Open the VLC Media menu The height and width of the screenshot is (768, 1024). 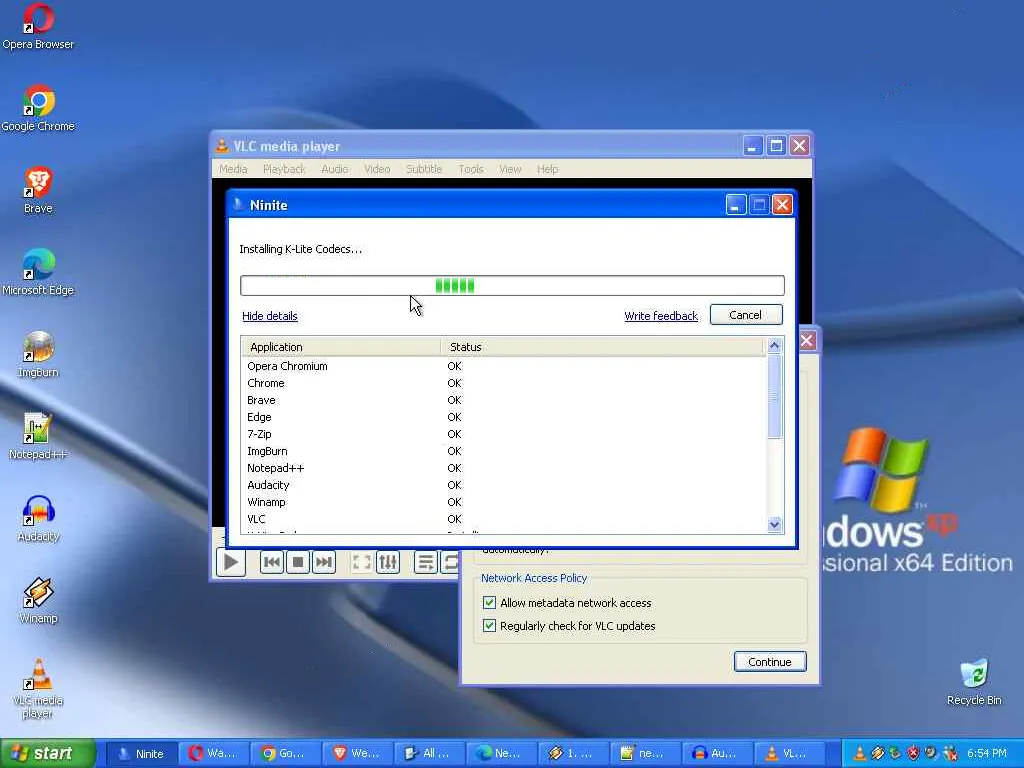(233, 169)
